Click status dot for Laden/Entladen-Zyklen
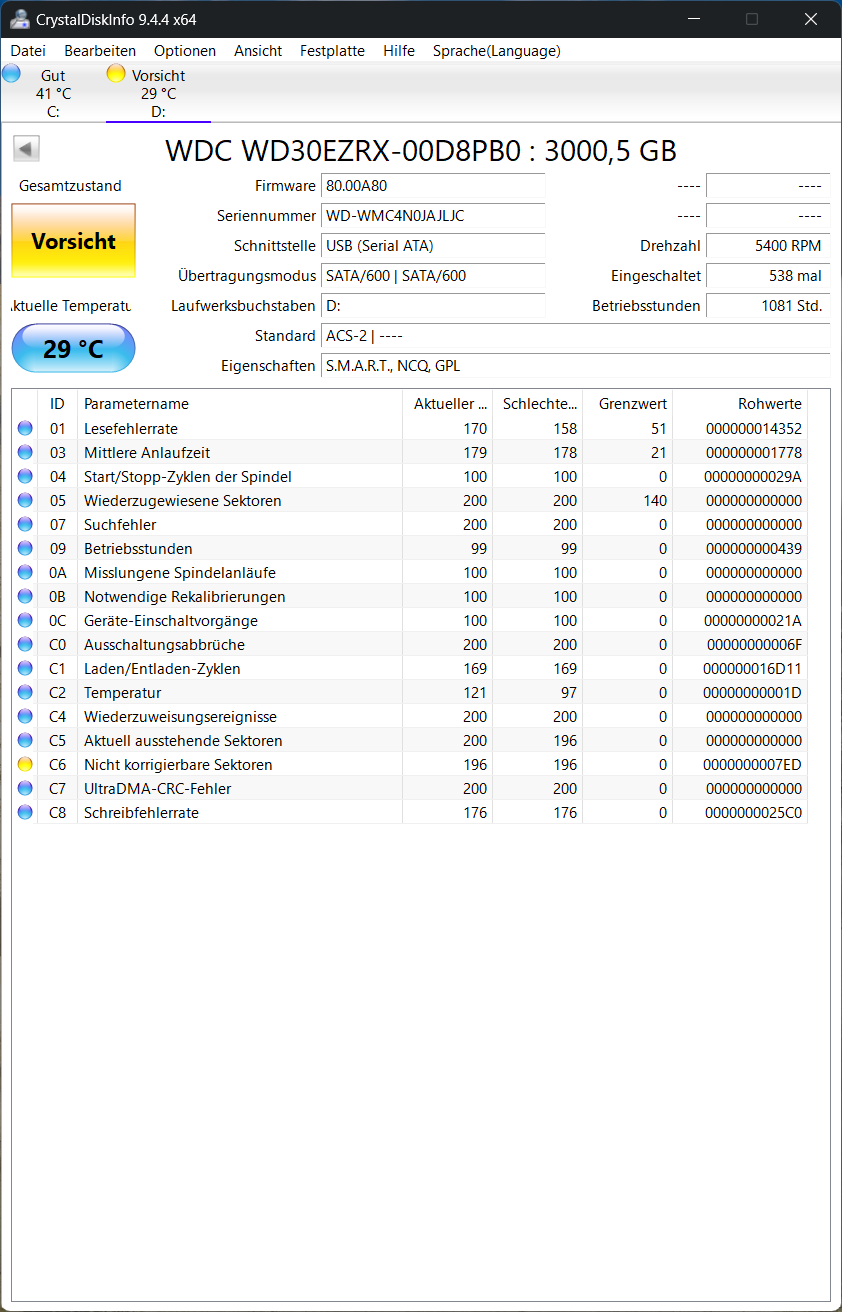Screen dimensions: 842x1312 25,669
